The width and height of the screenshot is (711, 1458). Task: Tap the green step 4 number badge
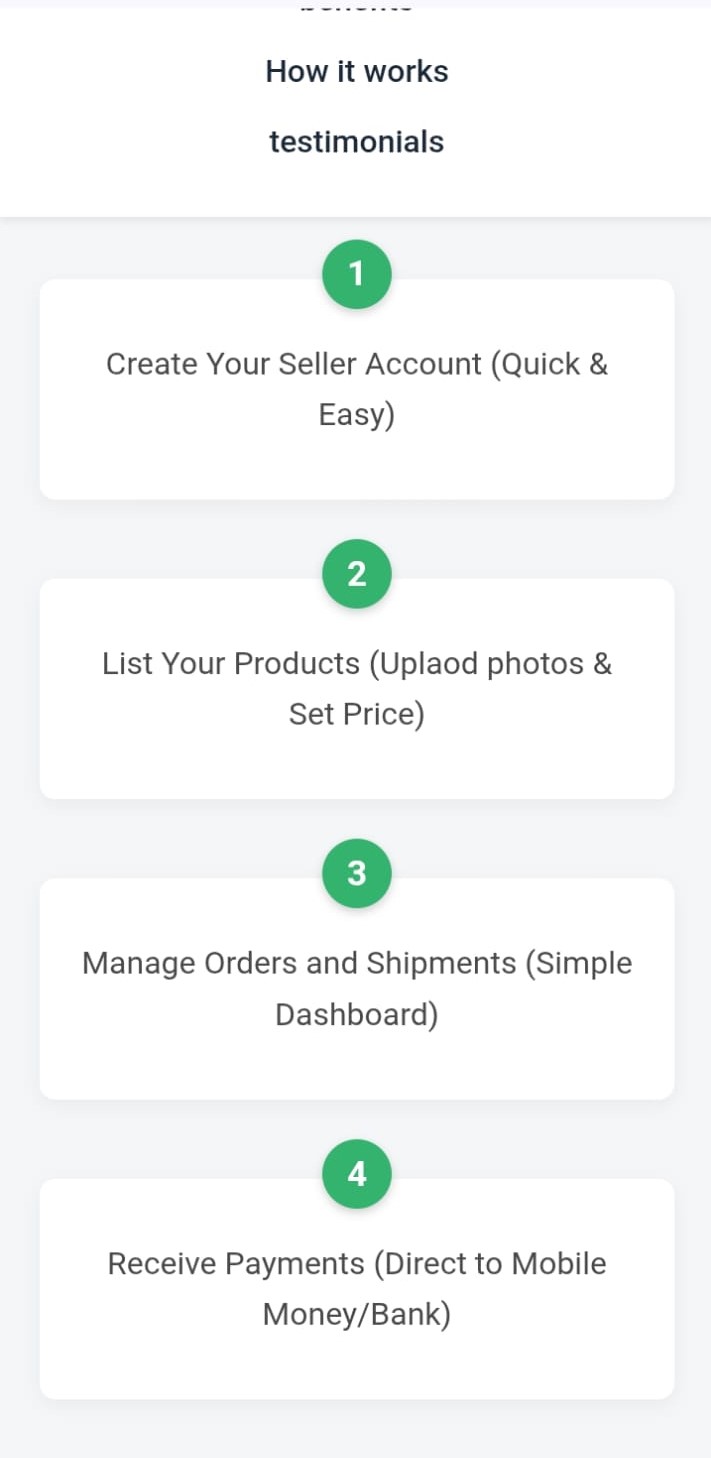click(356, 1174)
